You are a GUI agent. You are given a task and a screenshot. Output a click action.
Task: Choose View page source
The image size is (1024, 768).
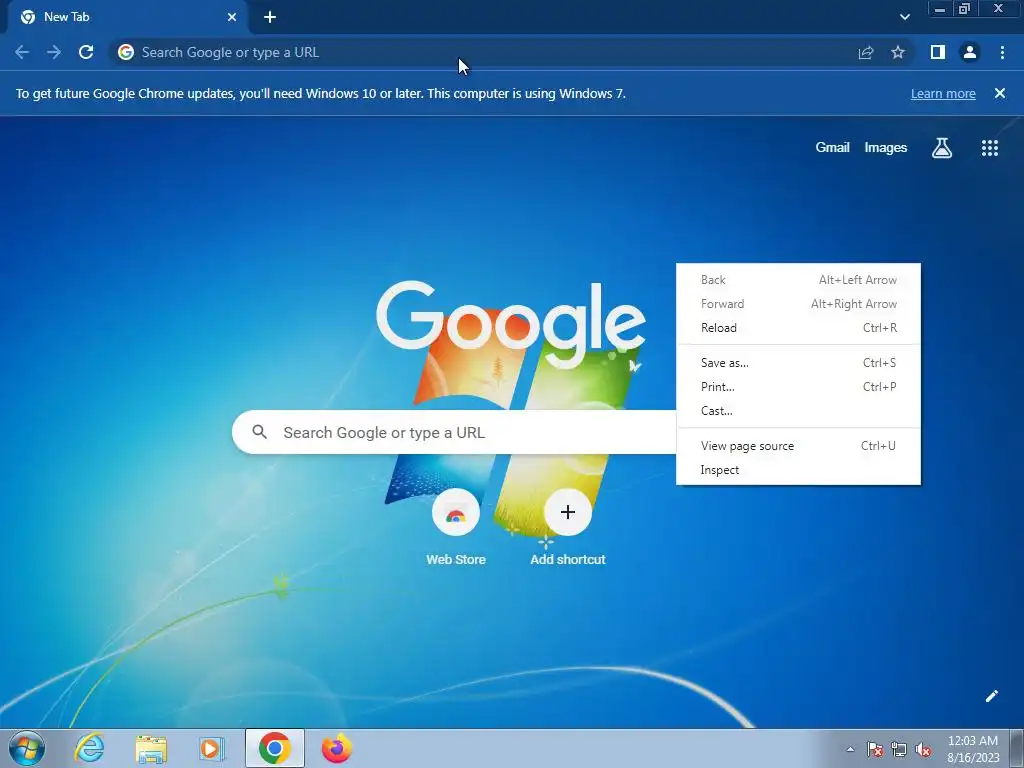(798, 446)
